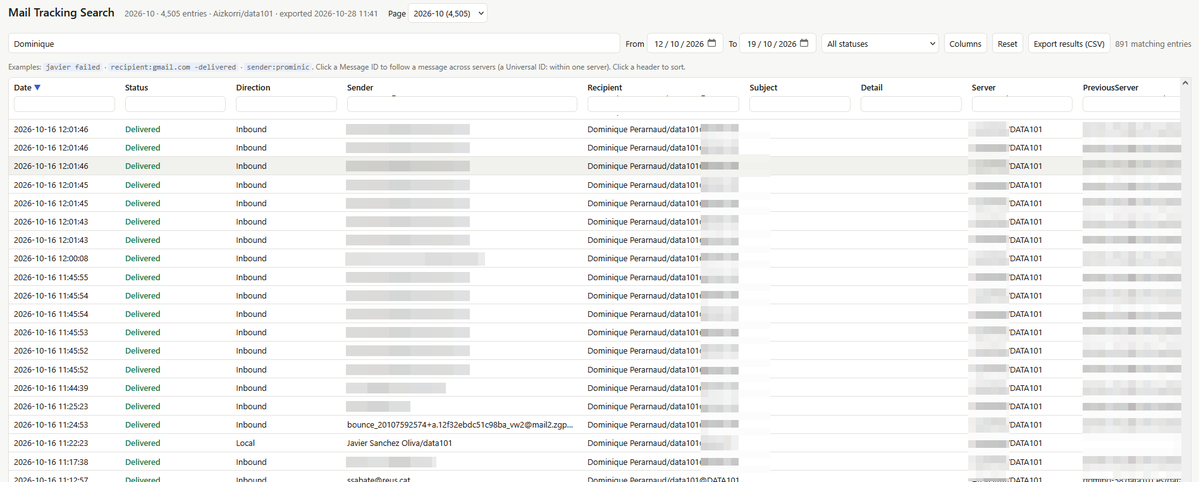Click the 2026-10-16 11:17:38 date cell

pos(50,461)
